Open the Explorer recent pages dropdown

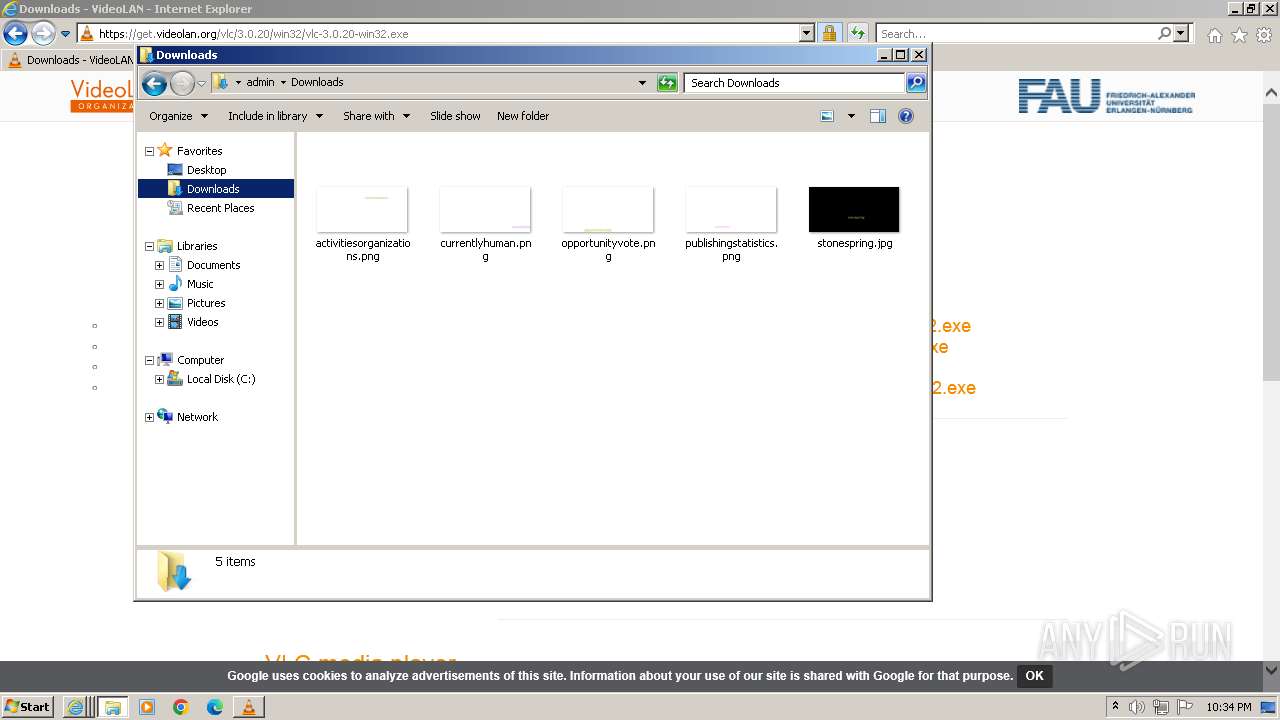[201, 83]
